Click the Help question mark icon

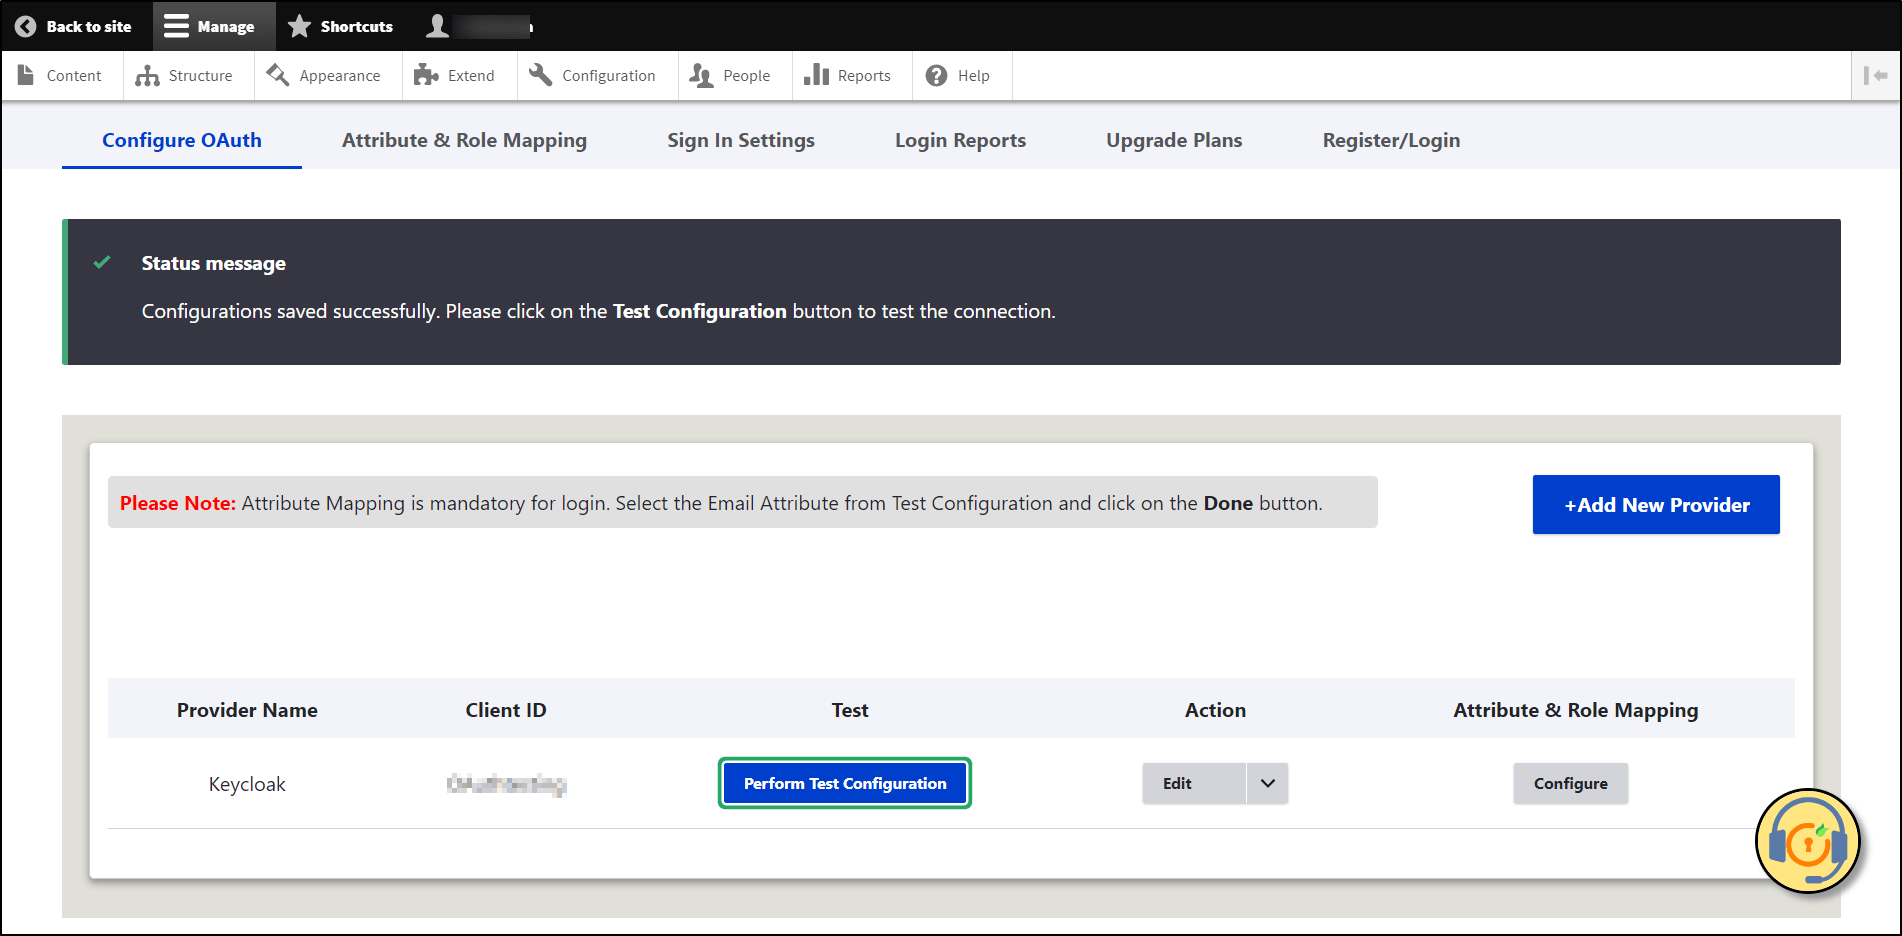tap(936, 75)
